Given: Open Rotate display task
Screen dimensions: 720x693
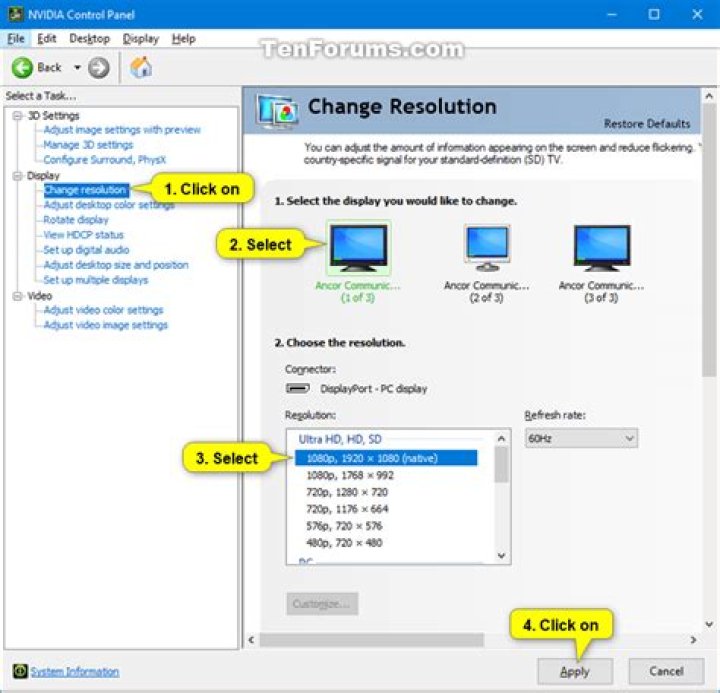Looking at the screenshot, I should [x=76, y=220].
